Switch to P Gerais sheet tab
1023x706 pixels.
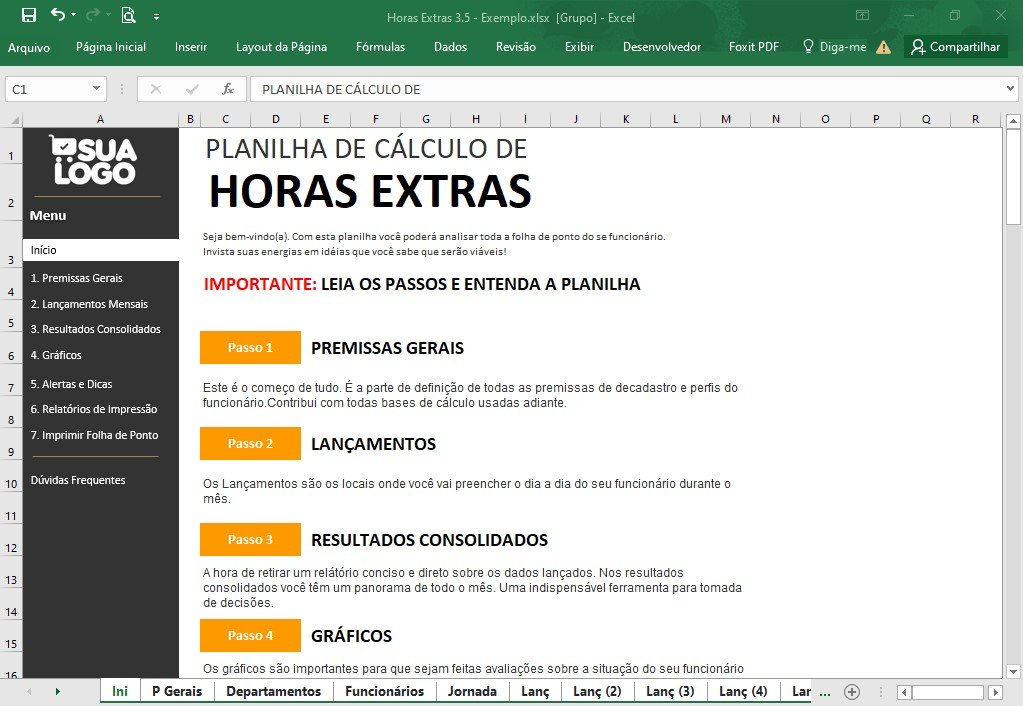pos(177,692)
